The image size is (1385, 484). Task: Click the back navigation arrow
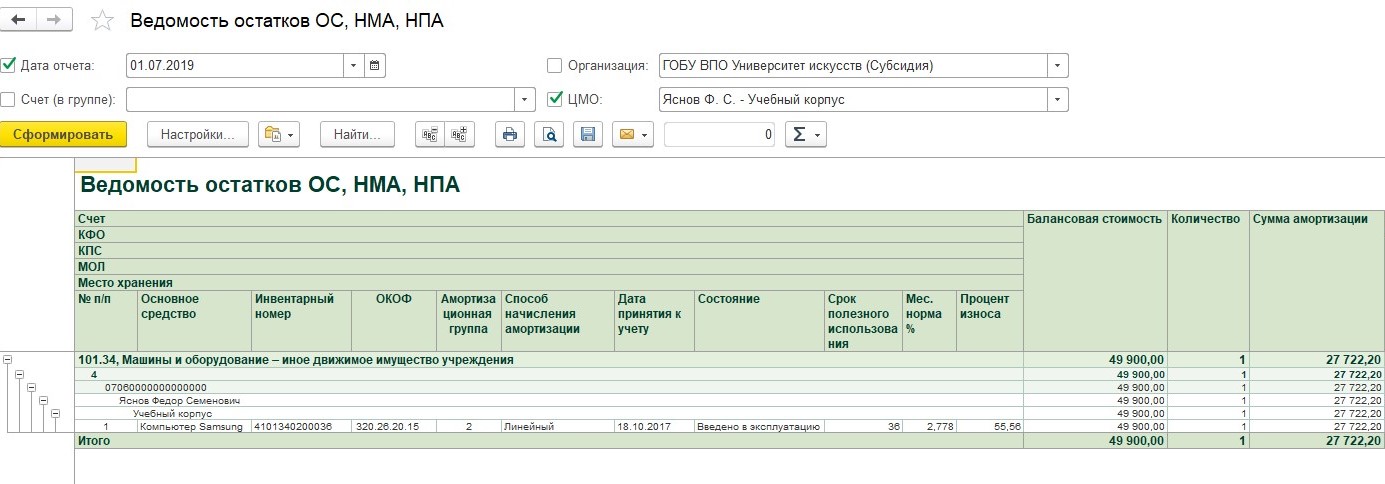click(19, 20)
